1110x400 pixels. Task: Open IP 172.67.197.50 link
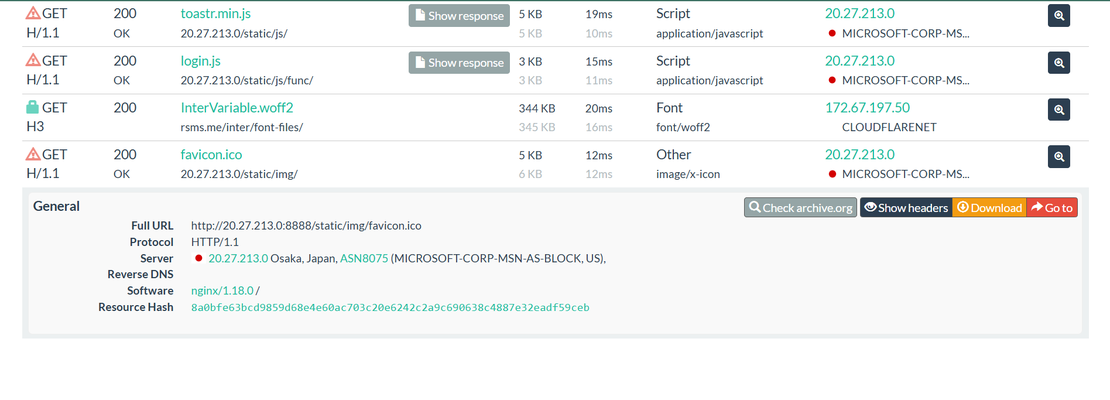click(x=867, y=108)
